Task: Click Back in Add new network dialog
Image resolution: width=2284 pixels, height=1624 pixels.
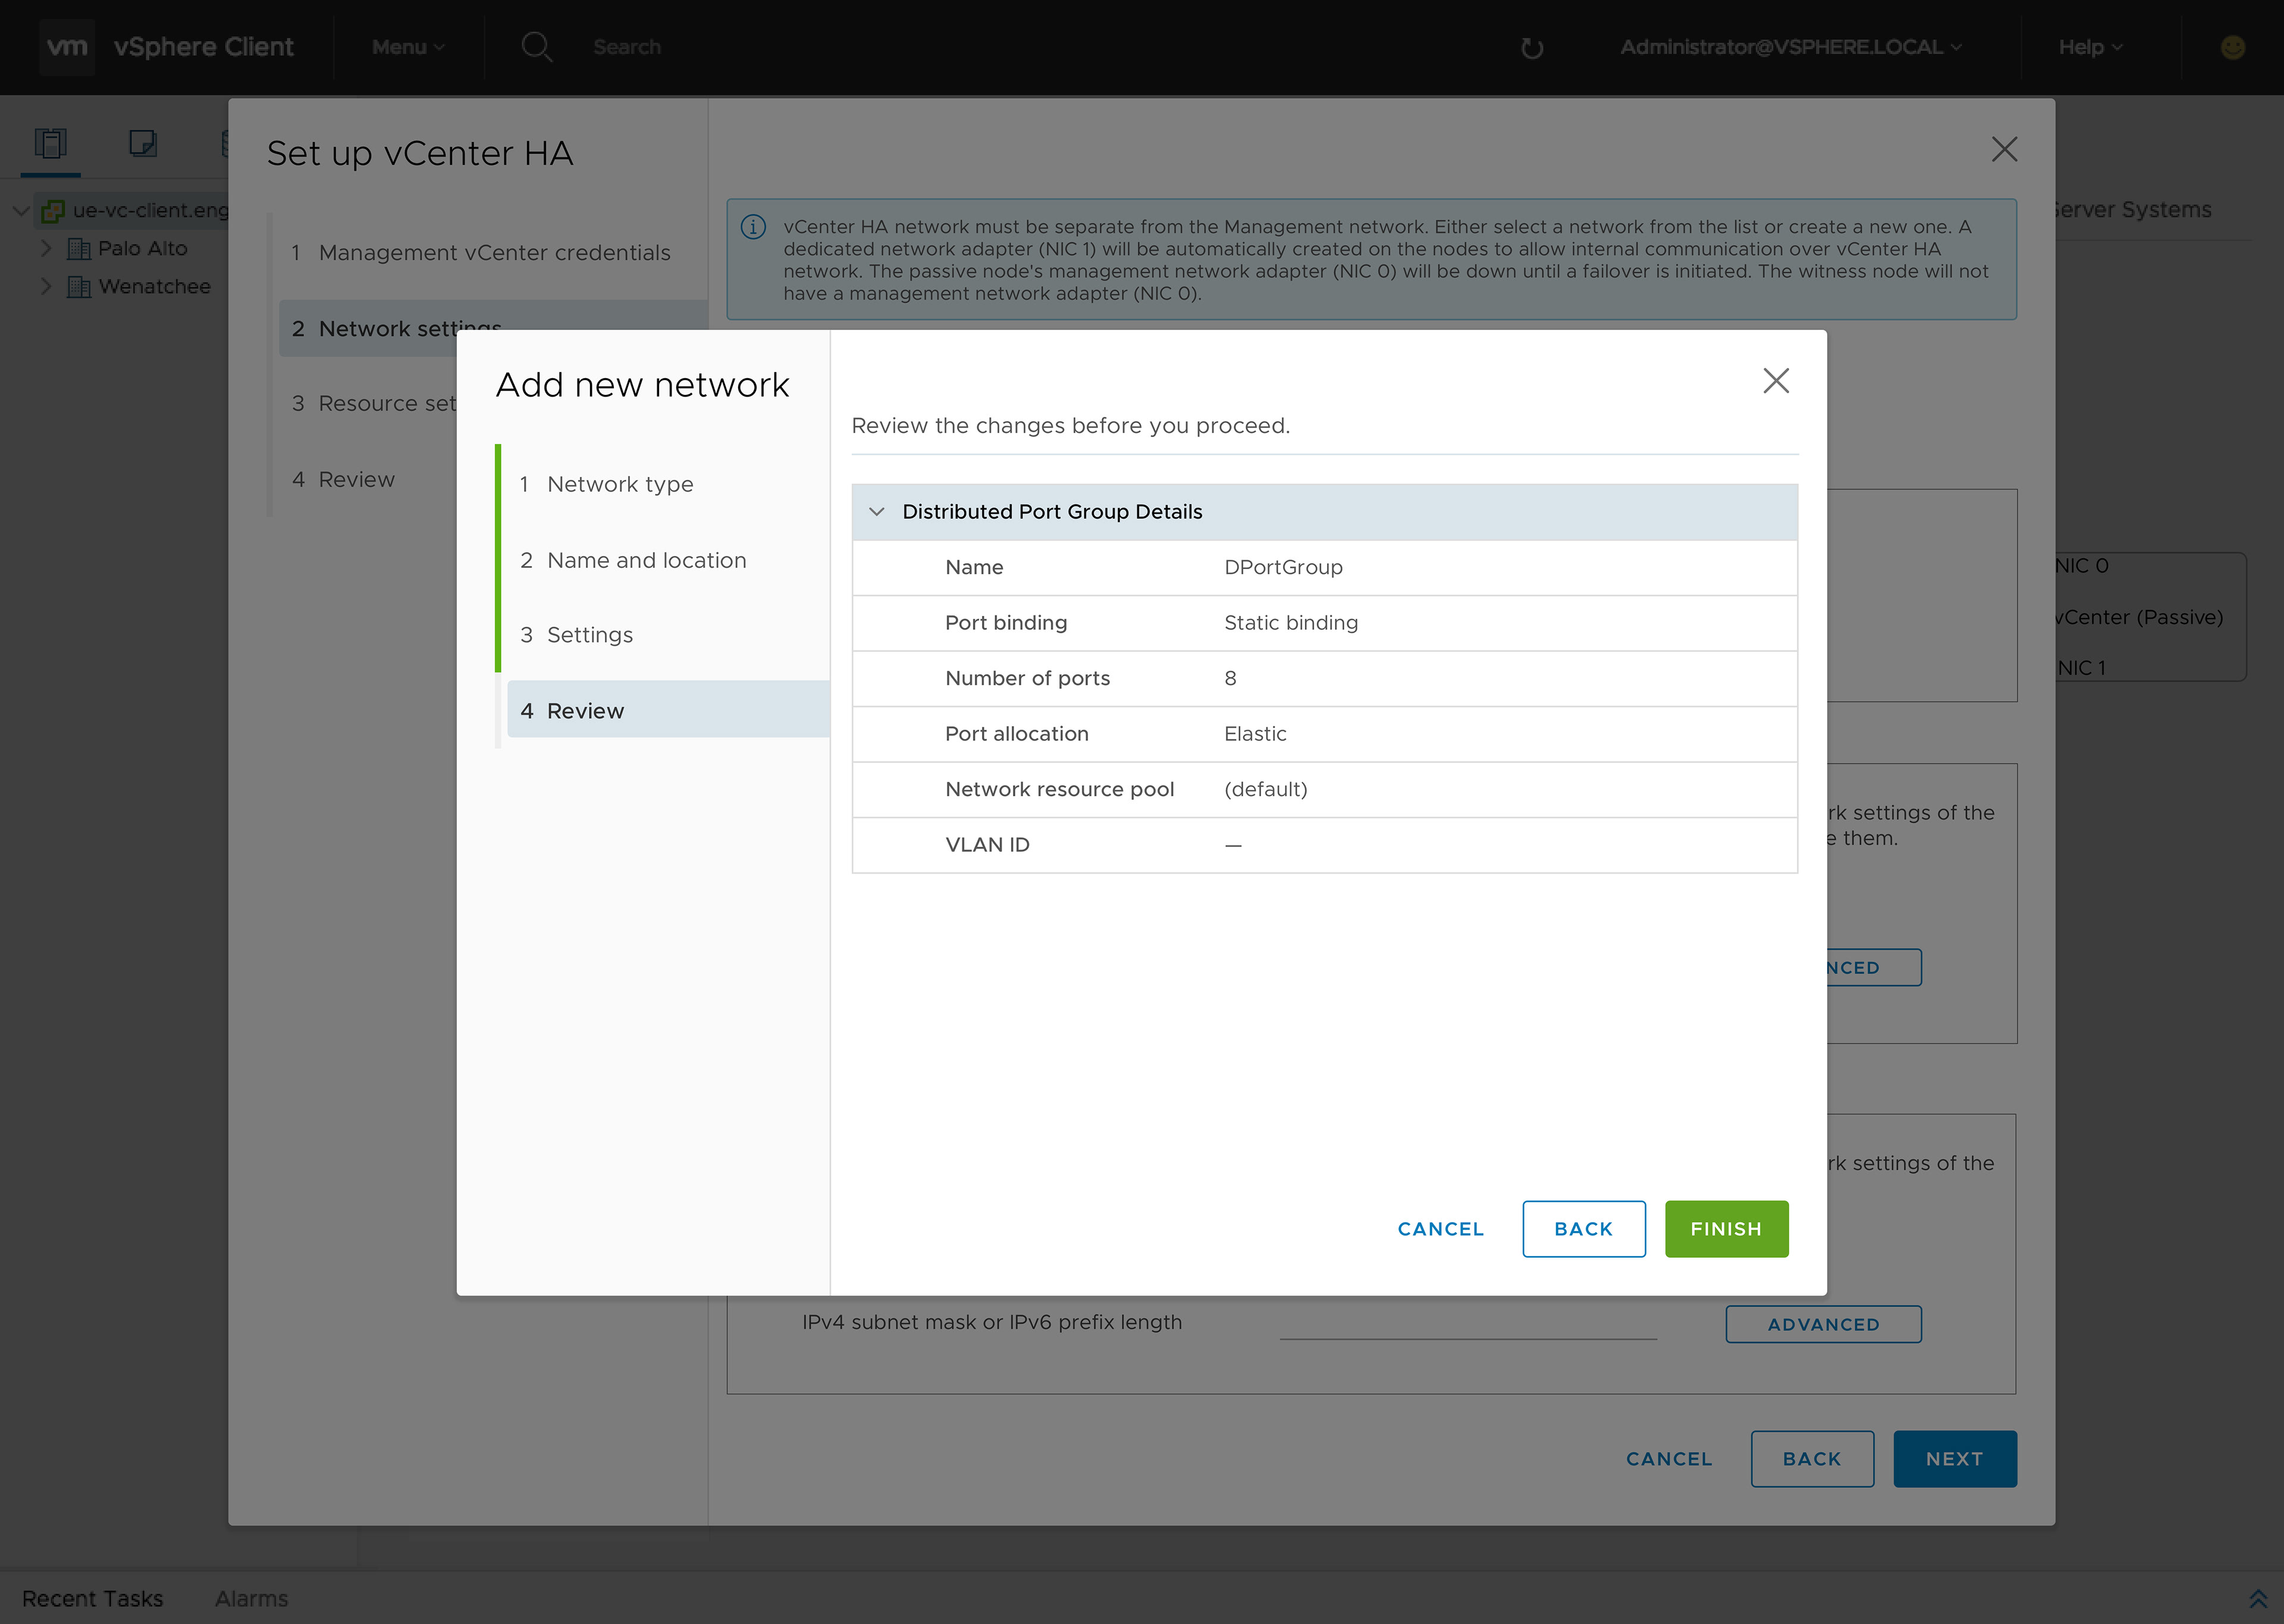Action: click(1583, 1229)
